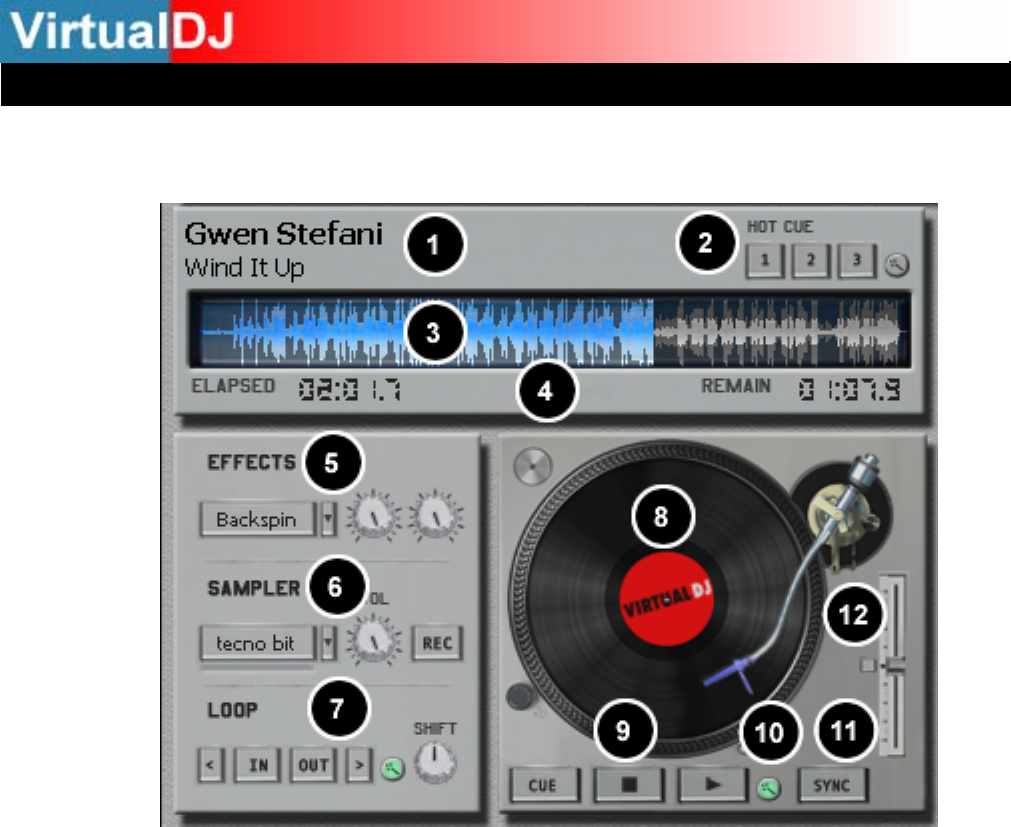1011x827 pixels.
Task: Select the Backspin effect box
Action: (x=258, y=519)
